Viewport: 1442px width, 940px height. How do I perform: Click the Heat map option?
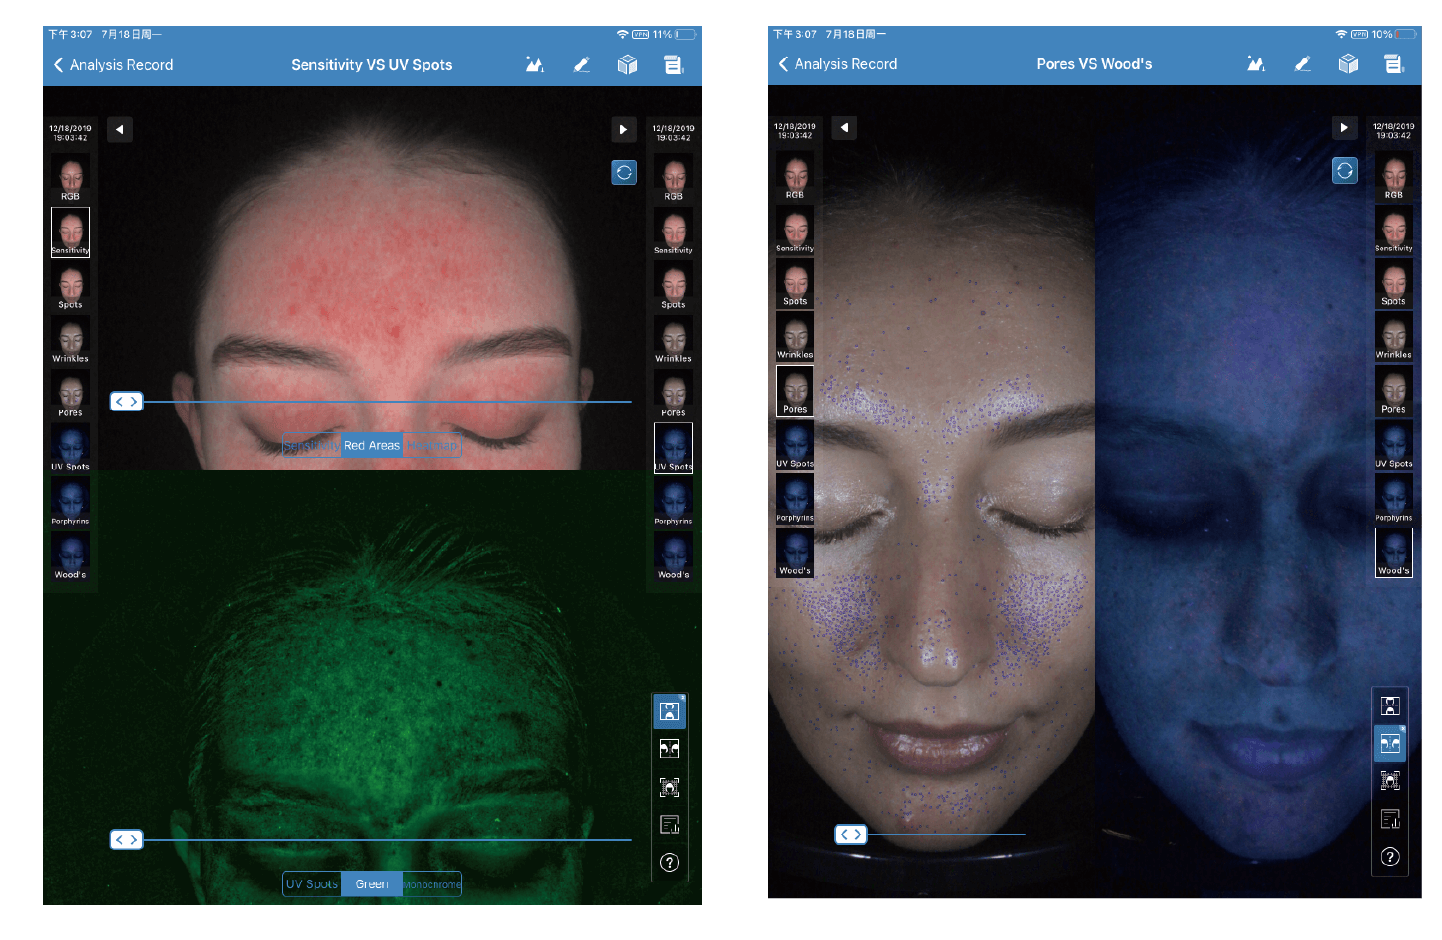(432, 445)
